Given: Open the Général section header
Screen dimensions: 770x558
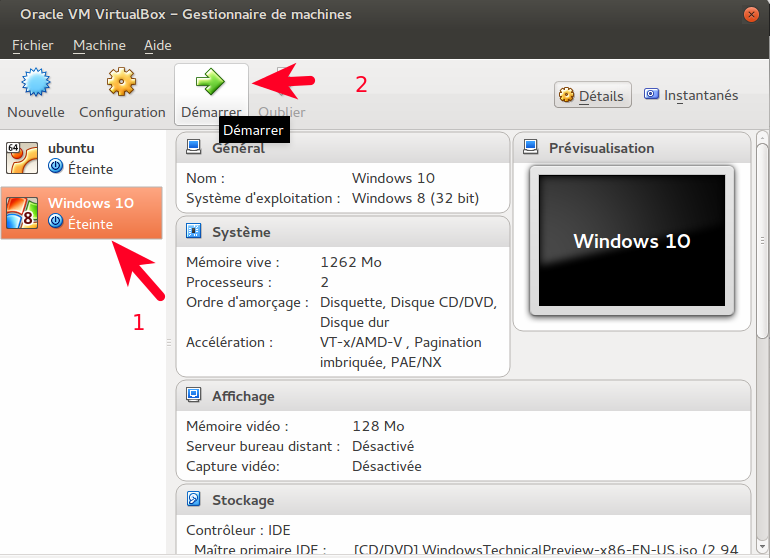Looking at the screenshot, I should [x=343, y=148].
